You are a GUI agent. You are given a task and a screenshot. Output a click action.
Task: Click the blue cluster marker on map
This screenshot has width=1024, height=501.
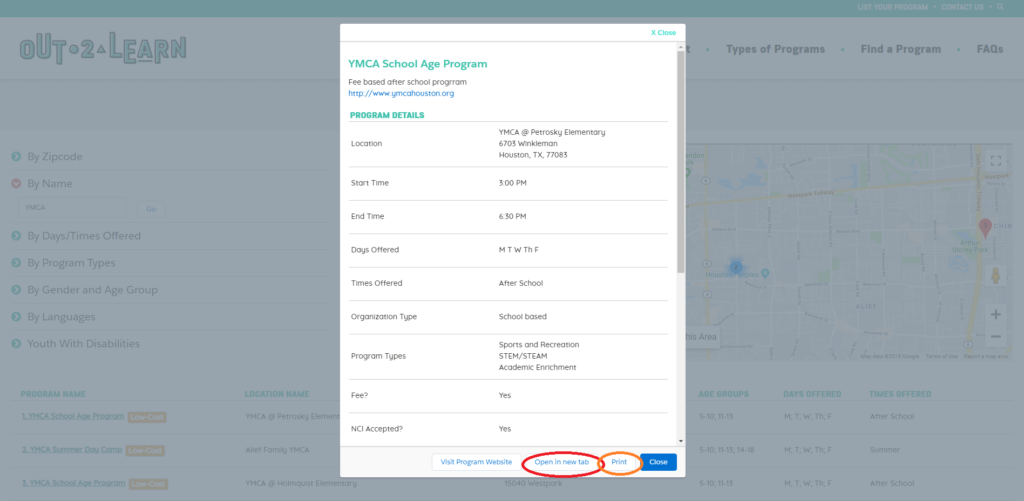[736, 267]
